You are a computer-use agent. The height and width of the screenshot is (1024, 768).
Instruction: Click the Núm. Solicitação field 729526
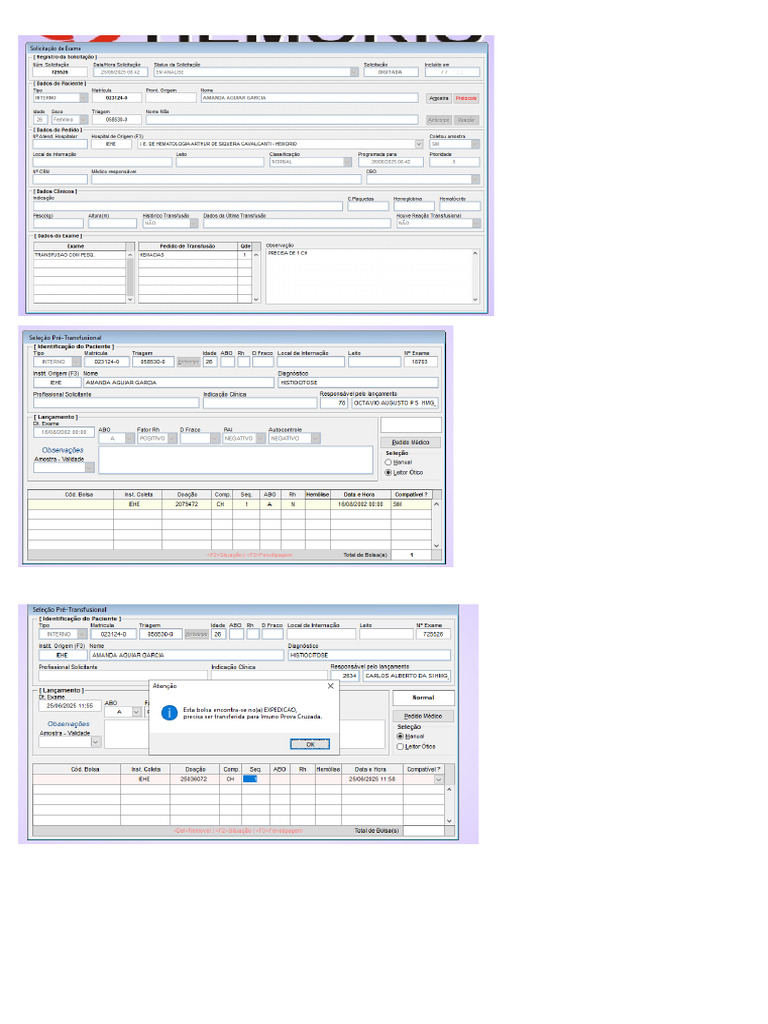(60, 72)
